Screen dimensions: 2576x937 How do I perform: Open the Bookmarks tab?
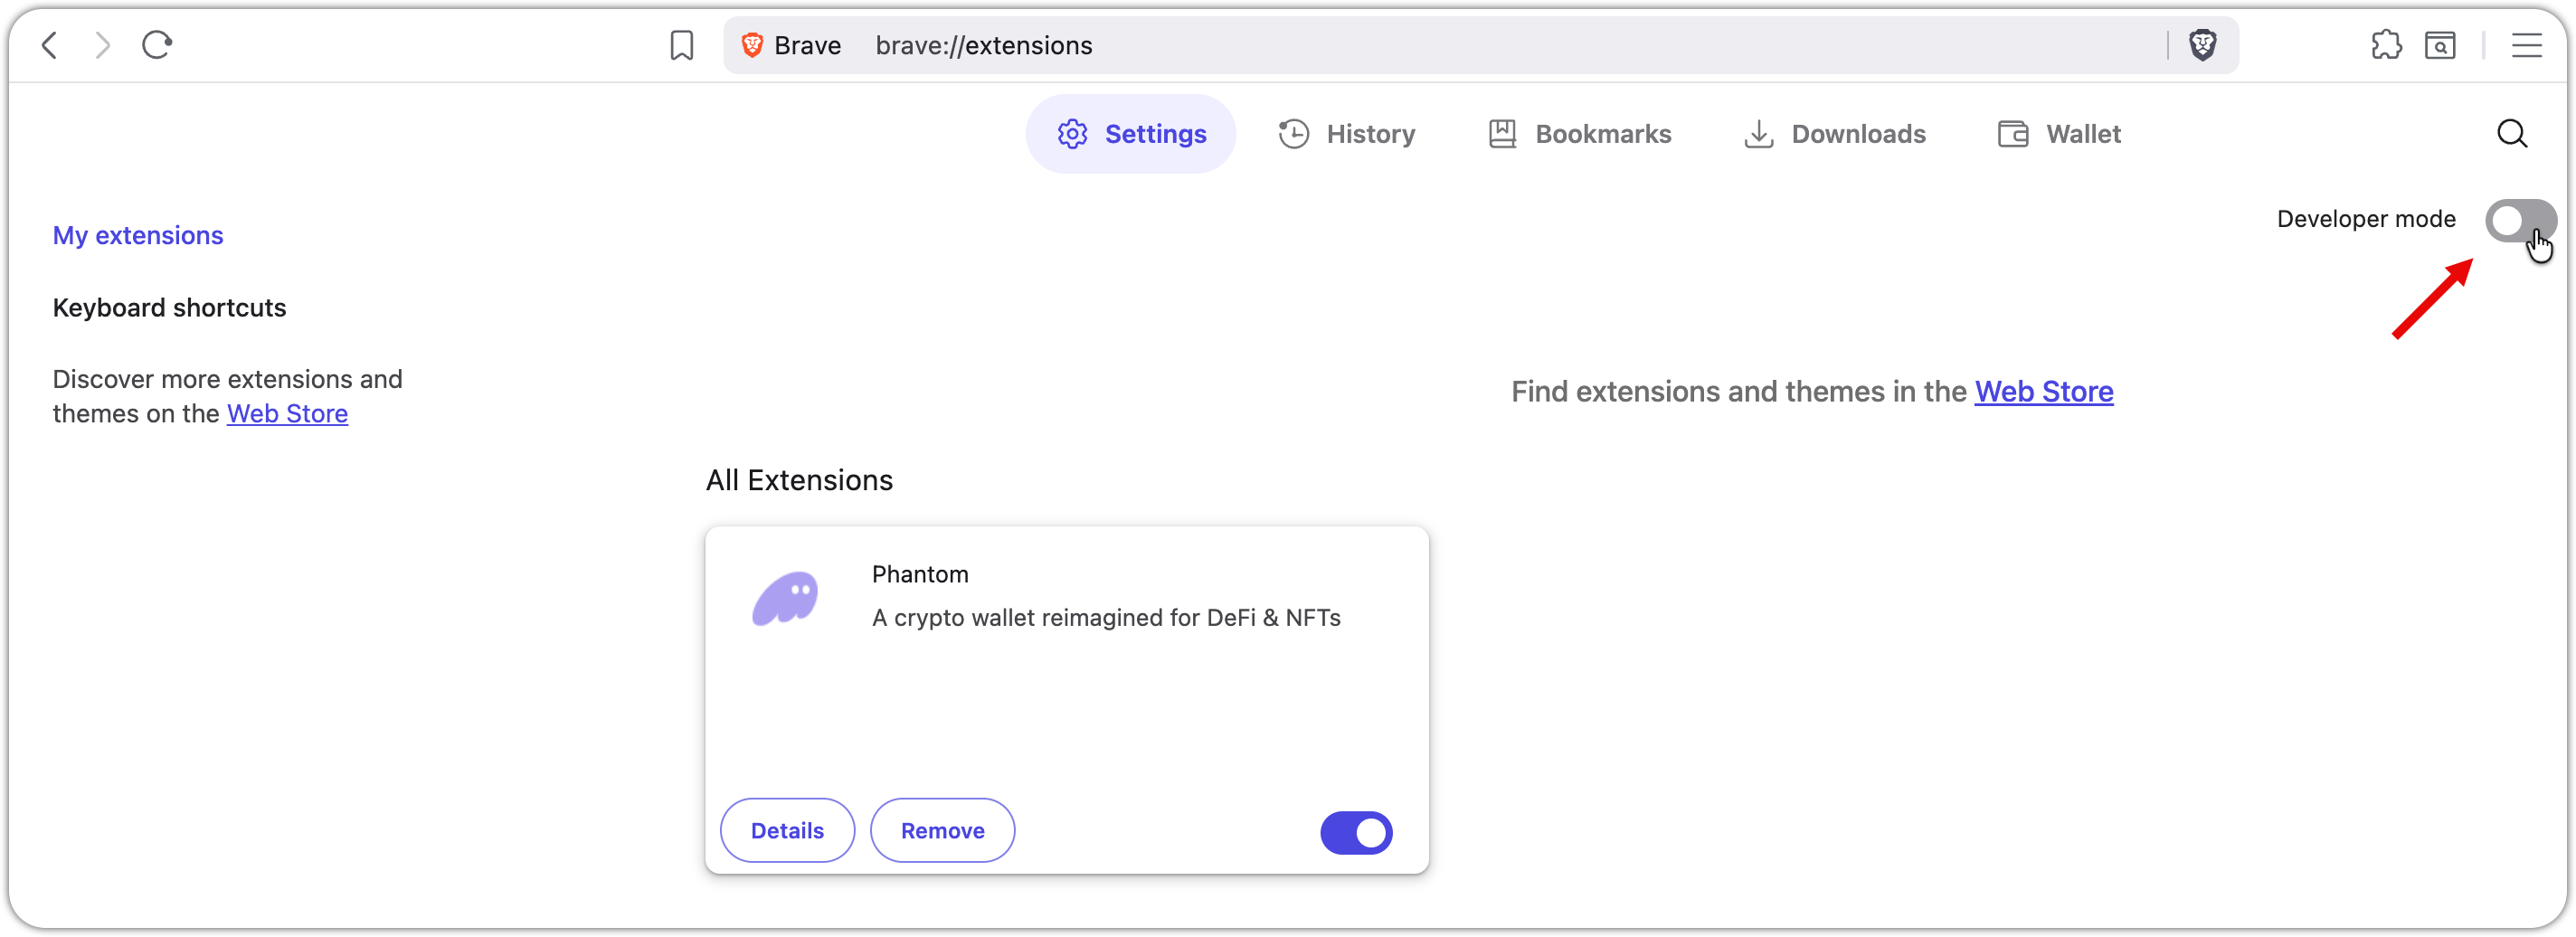(x=1580, y=134)
